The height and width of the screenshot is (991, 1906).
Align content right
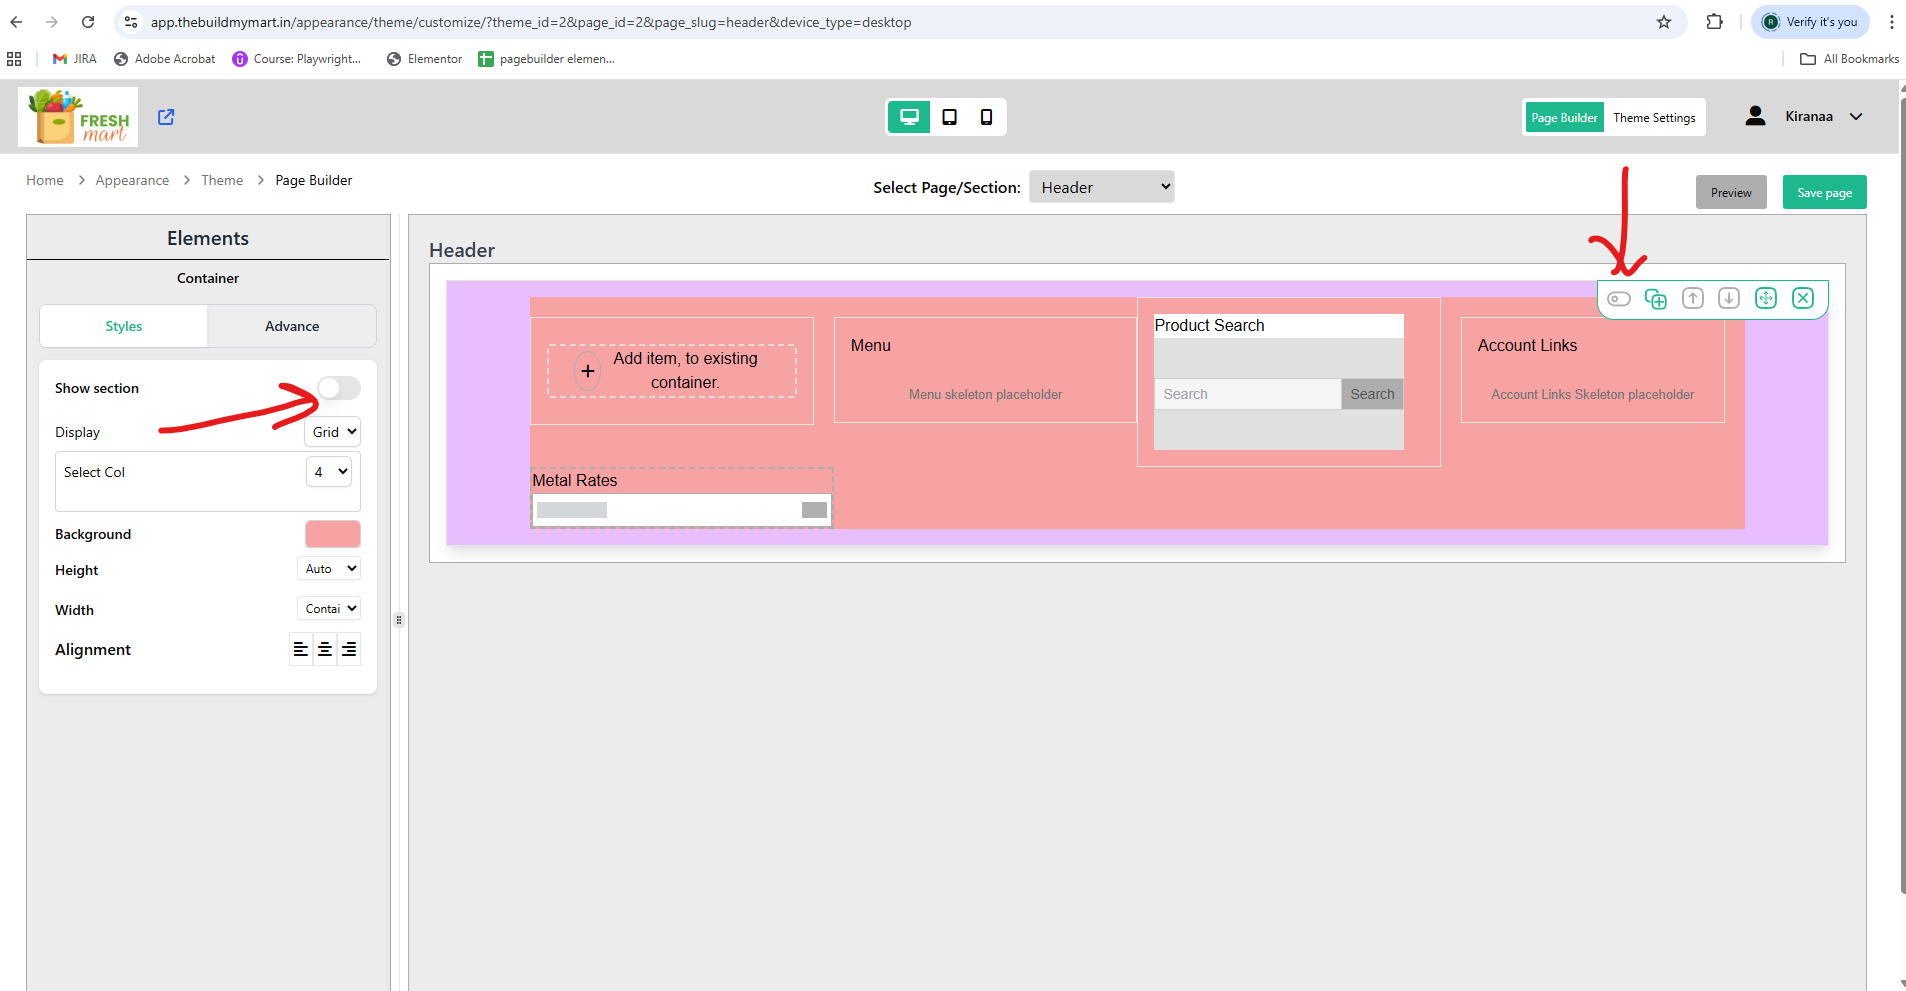pyautogui.click(x=349, y=650)
